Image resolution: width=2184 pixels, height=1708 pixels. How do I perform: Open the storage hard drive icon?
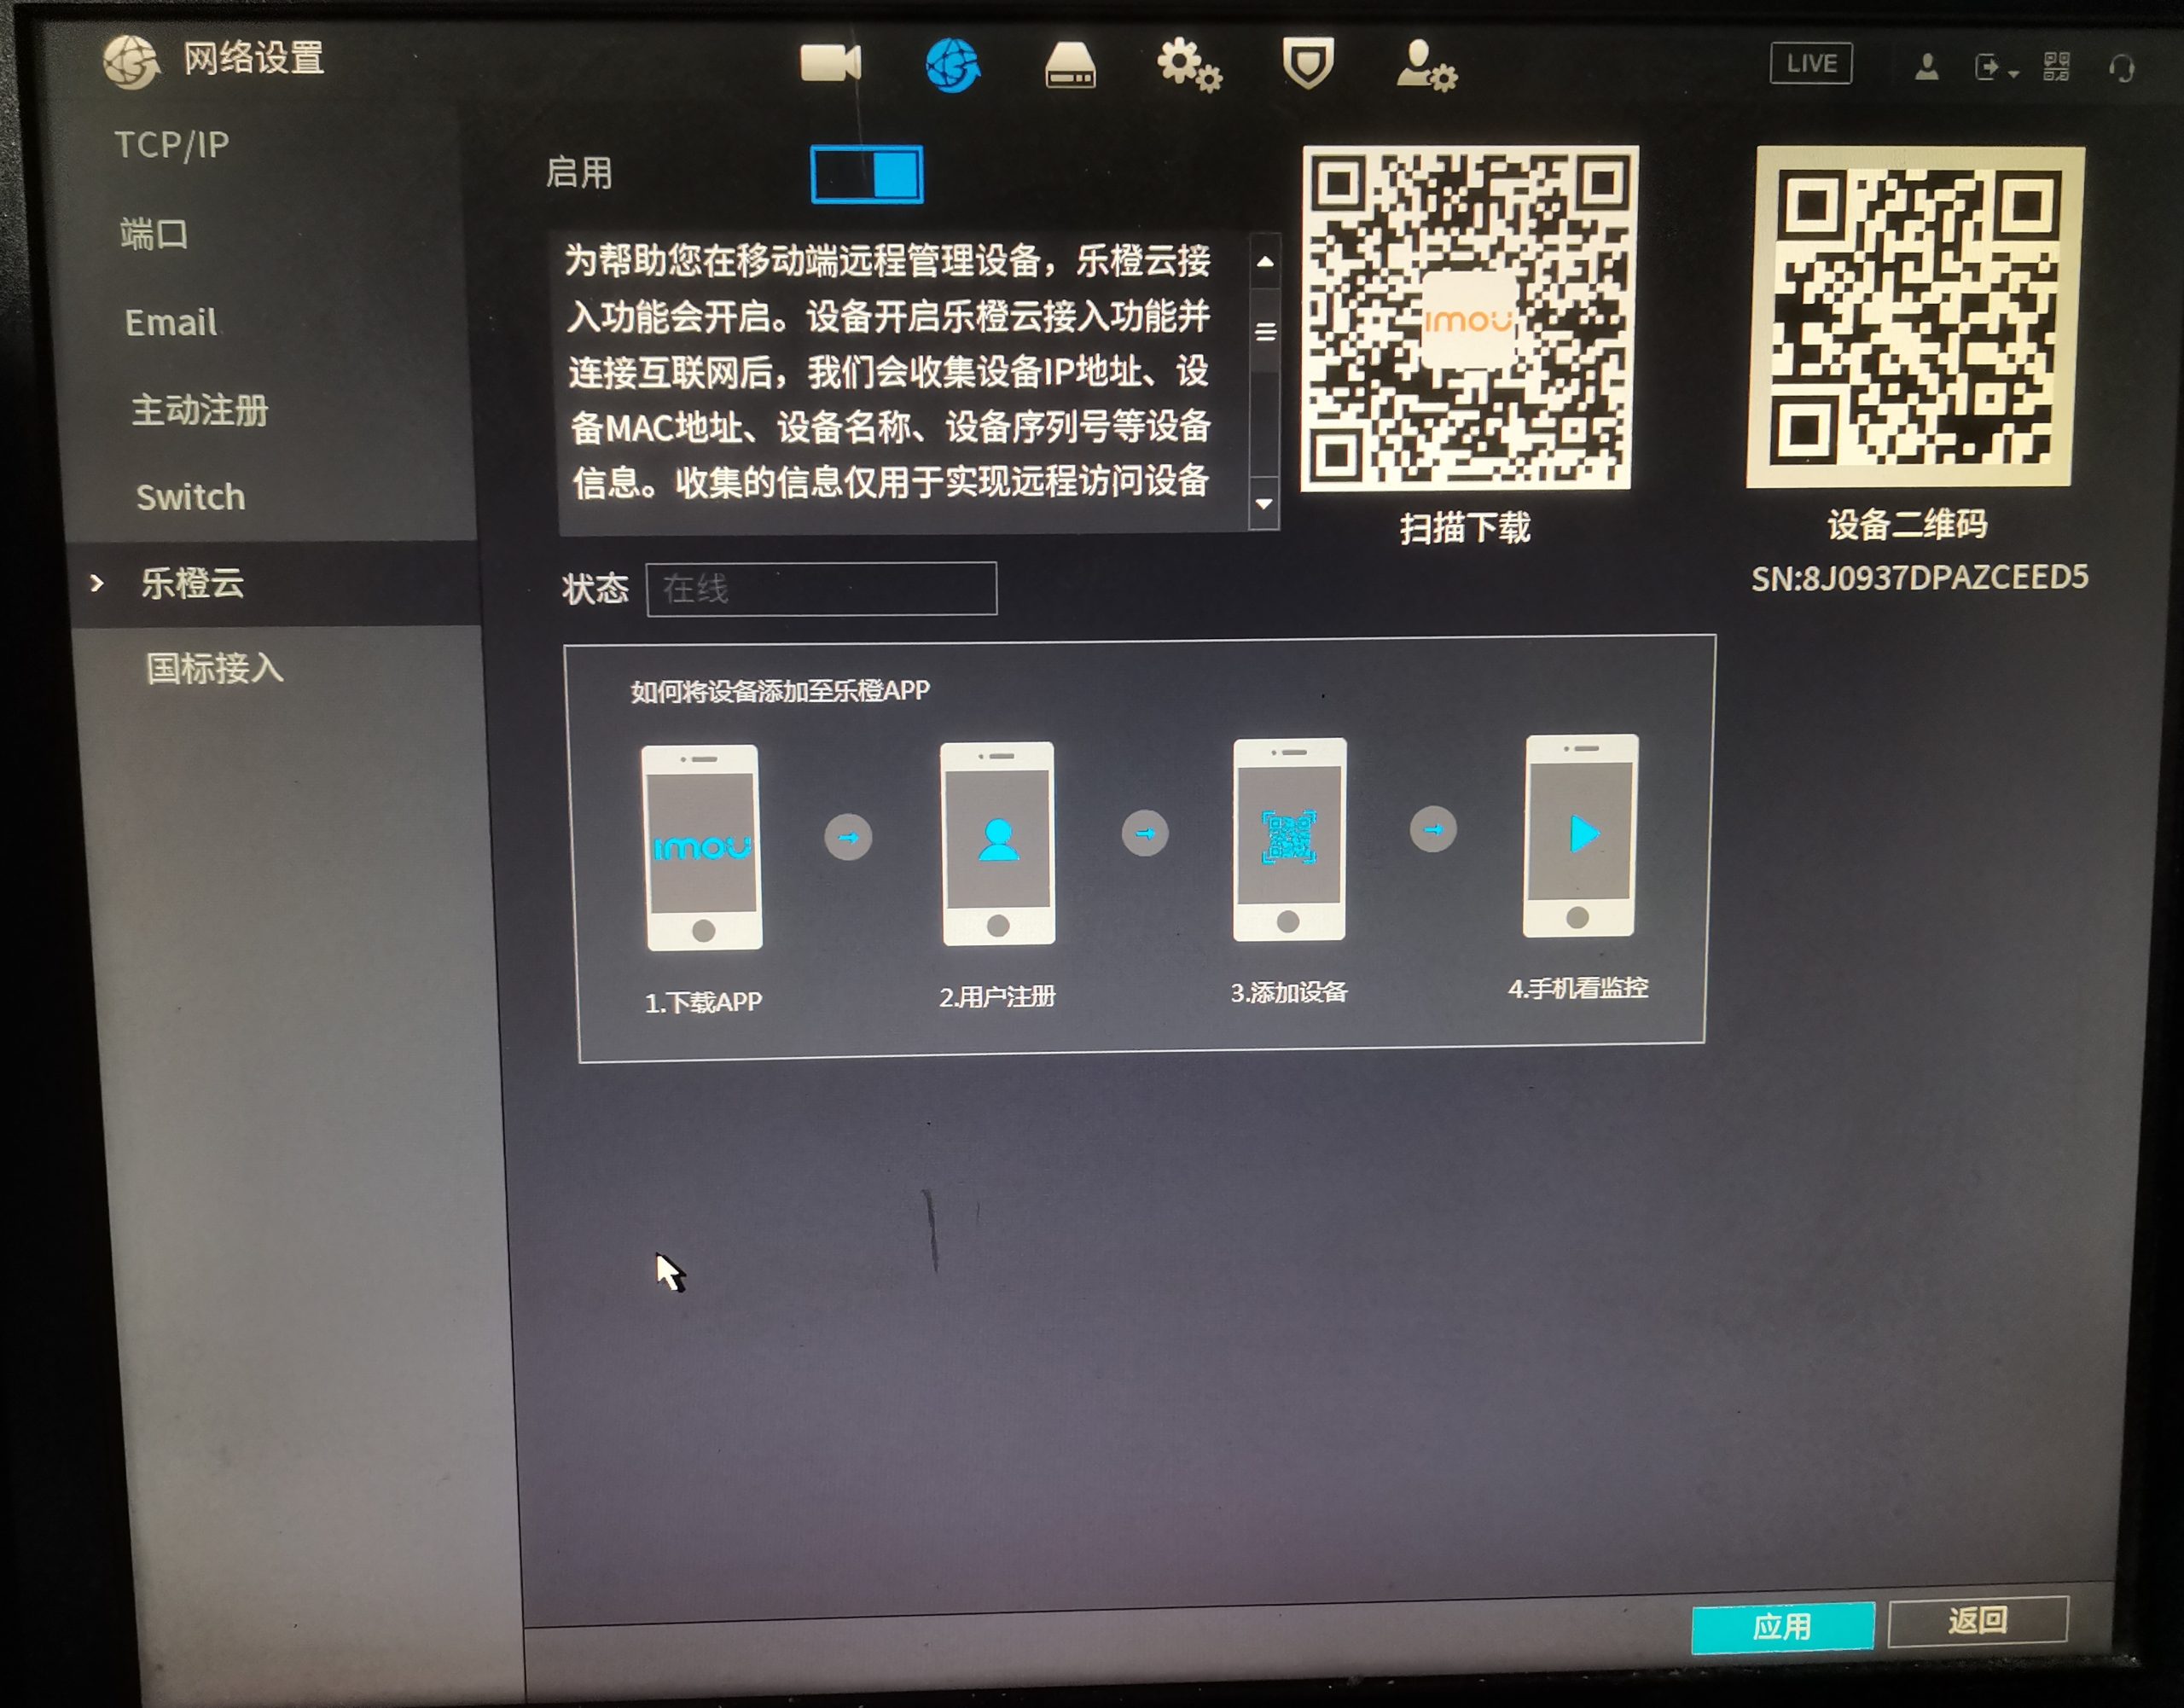1069,65
